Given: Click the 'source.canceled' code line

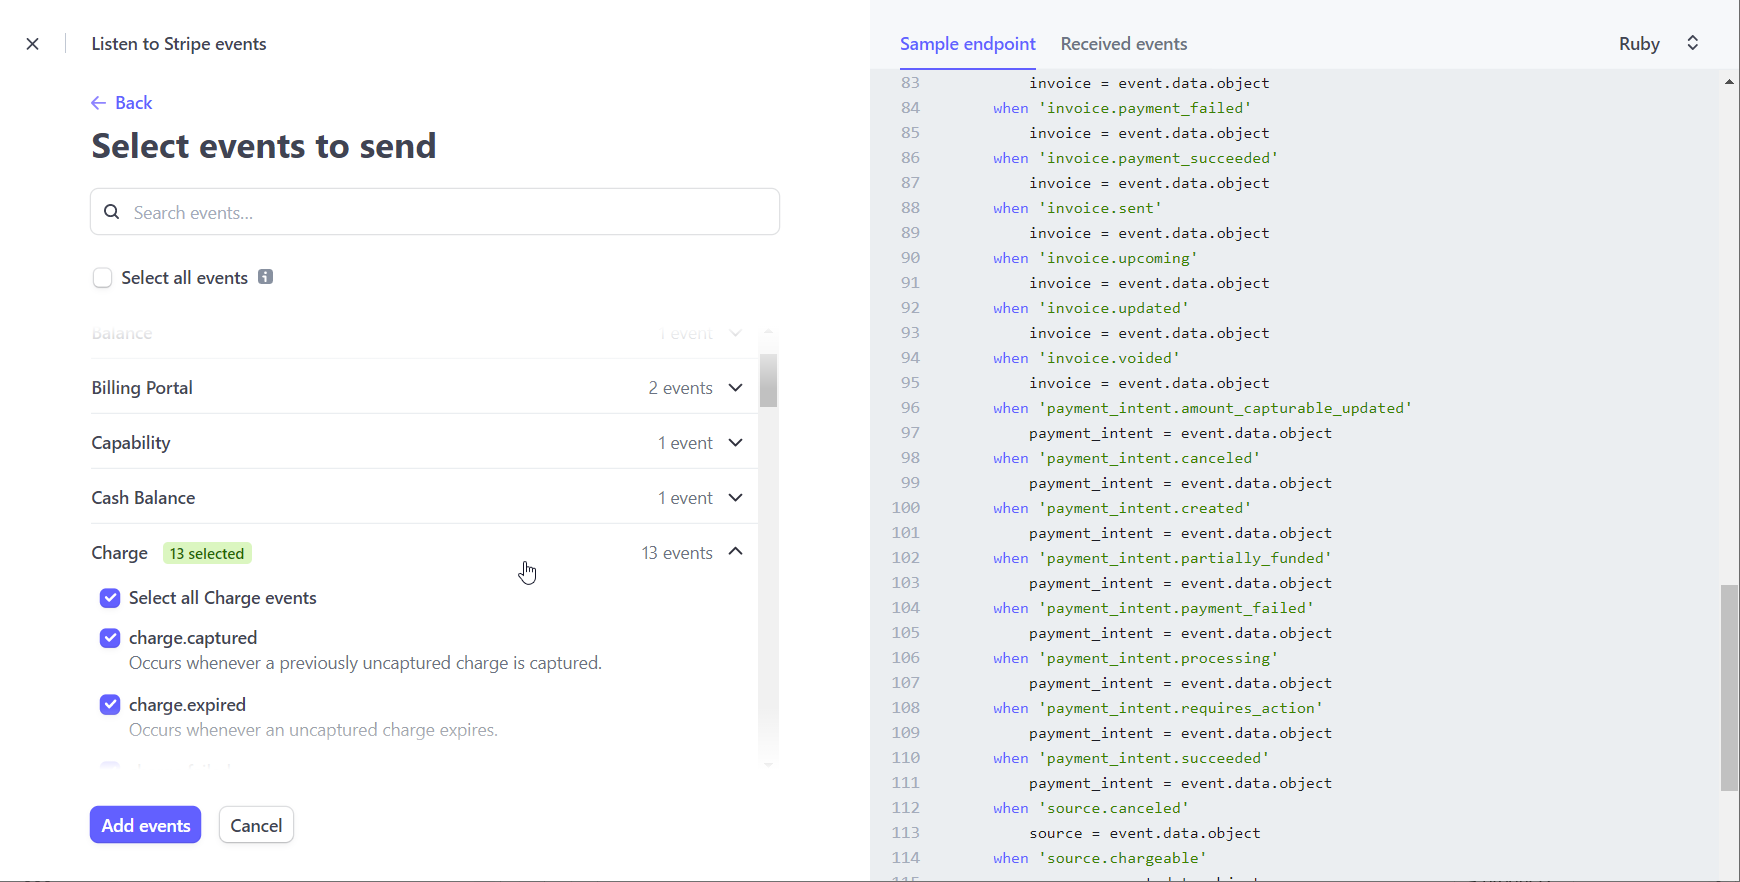Looking at the screenshot, I should [1091, 808].
